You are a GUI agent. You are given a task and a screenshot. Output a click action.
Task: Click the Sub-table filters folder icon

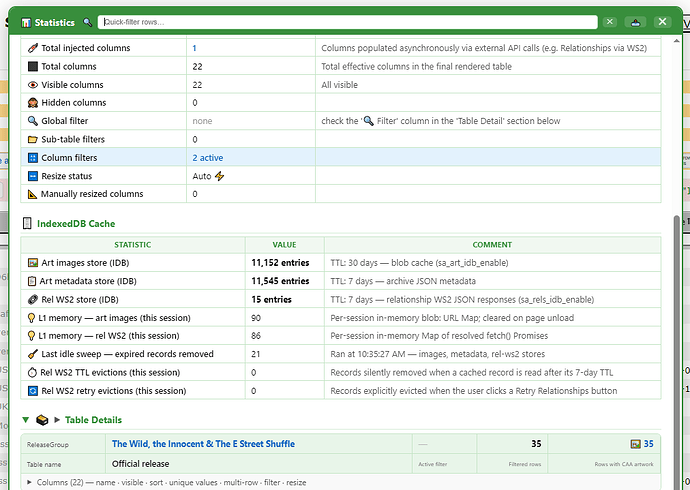coord(33,139)
